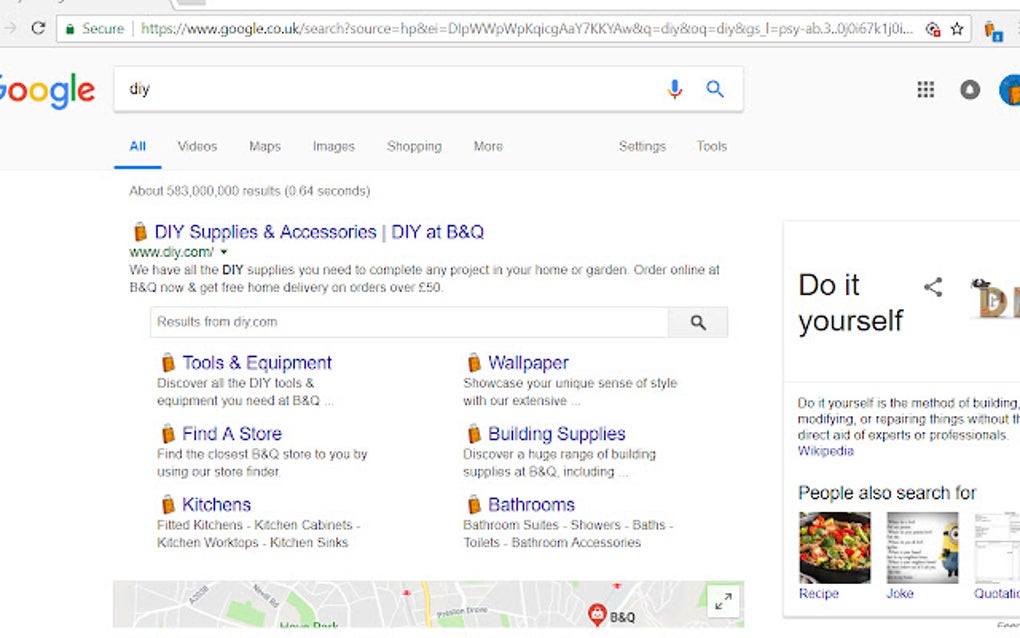
Task: Search within diy.com using magnifier button
Action: pyautogui.click(x=698, y=322)
